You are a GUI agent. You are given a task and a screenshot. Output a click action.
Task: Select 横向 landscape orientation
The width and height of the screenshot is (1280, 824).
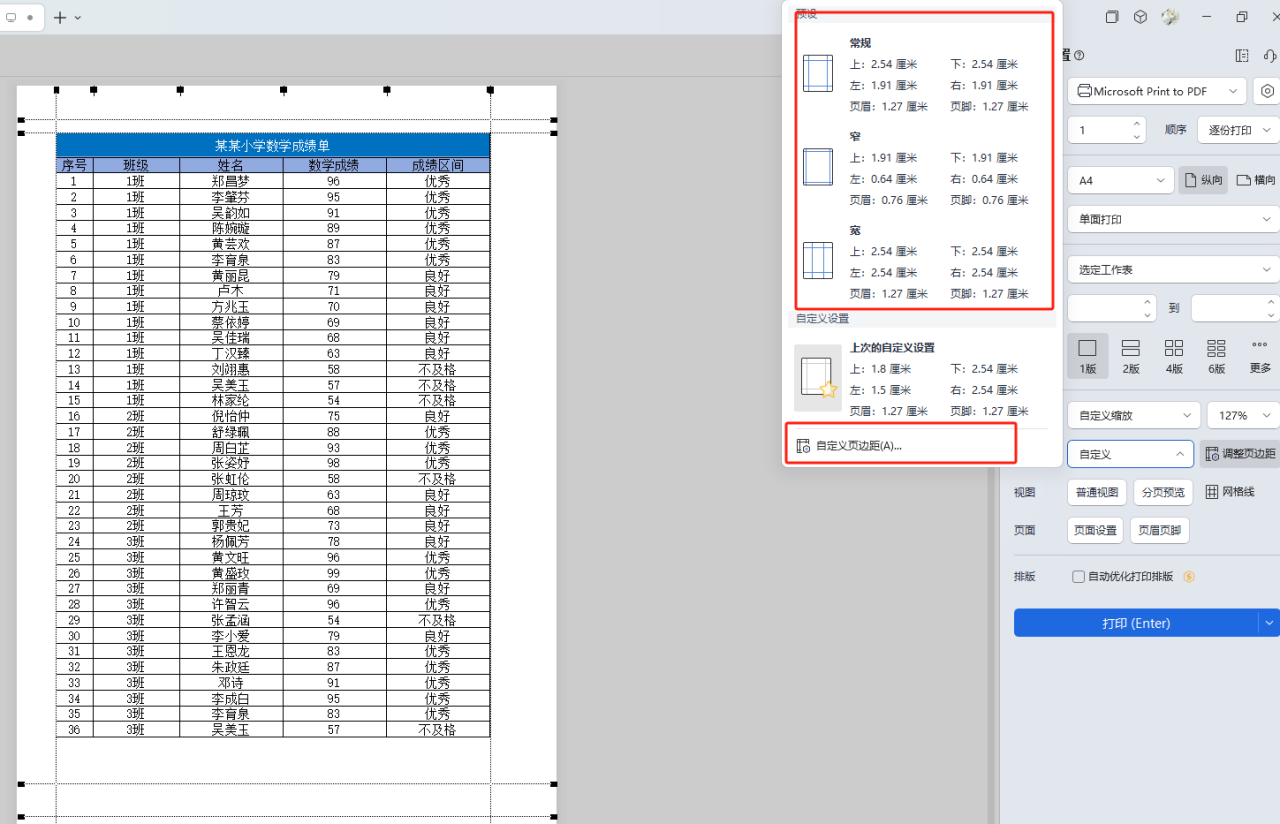[1256, 180]
